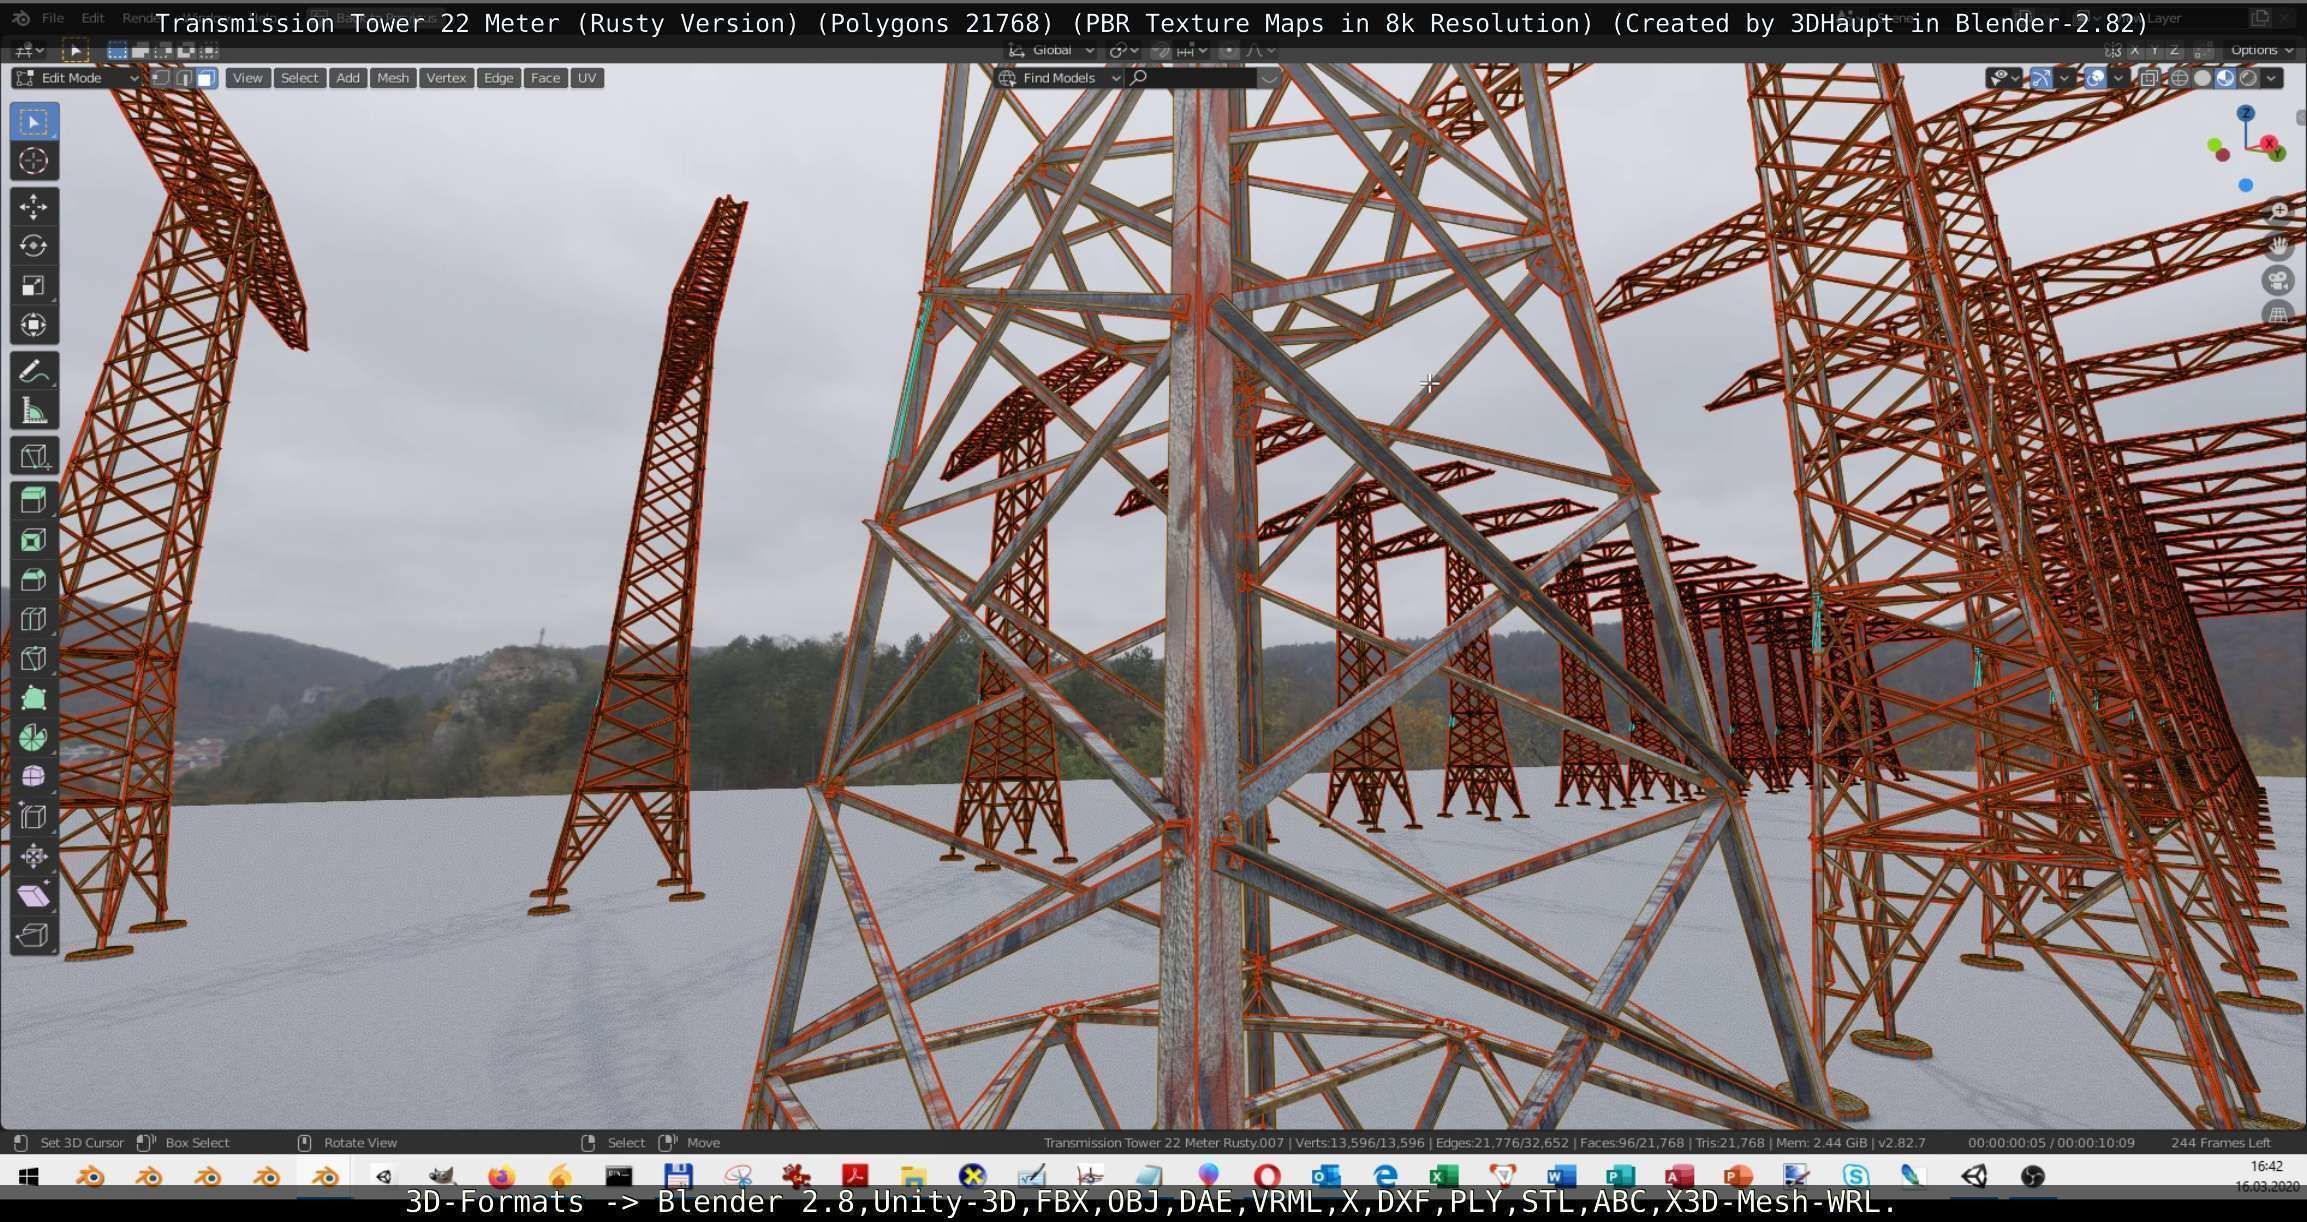Enable edge select mode
The height and width of the screenshot is (1222, 2307).
click(184, 78)
